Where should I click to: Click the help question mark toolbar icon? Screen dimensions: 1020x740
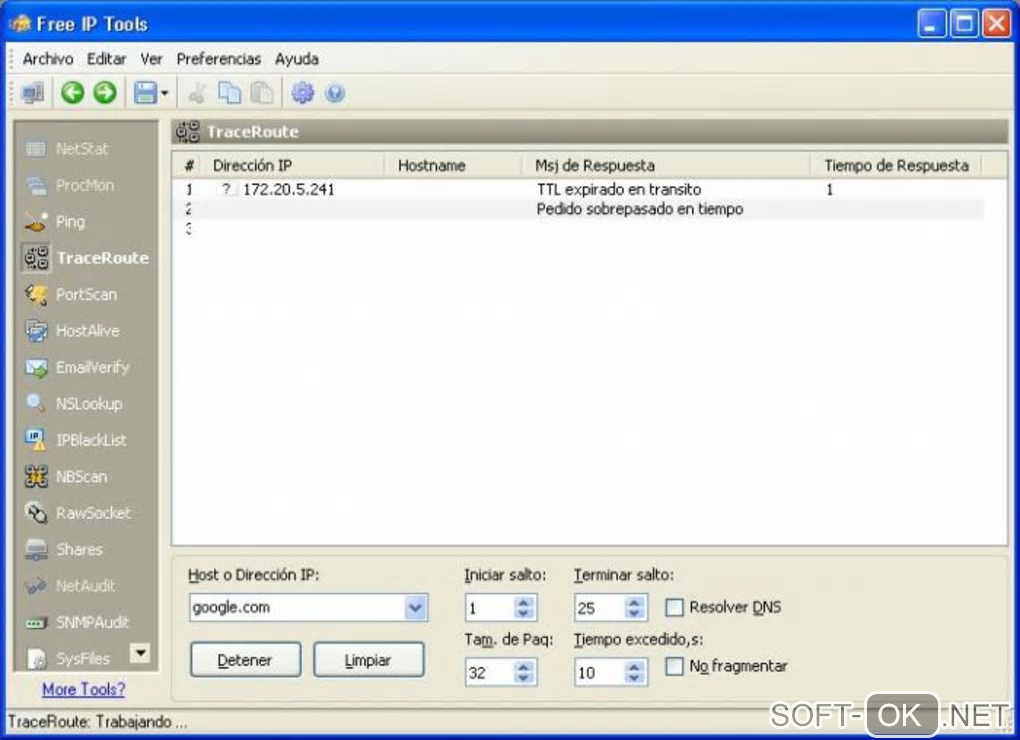coord(335,94)
